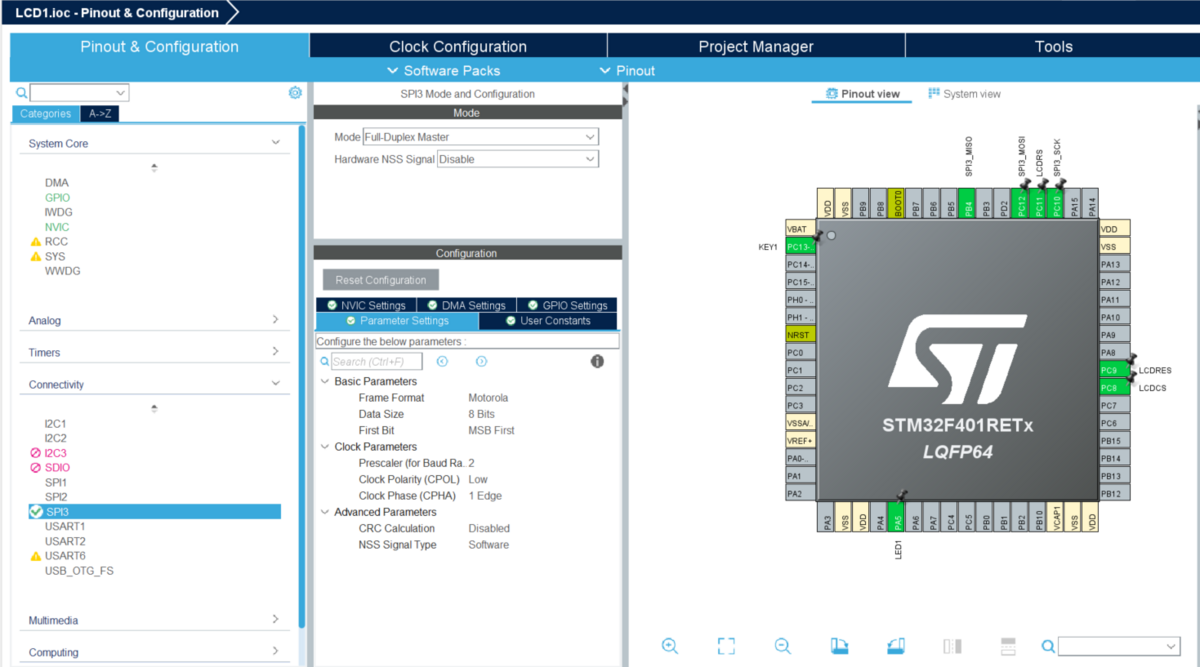This screenshot has width=1200, height=667.
Task: Open the gear settings icon in the categories panel
Action: coord(295,92)
